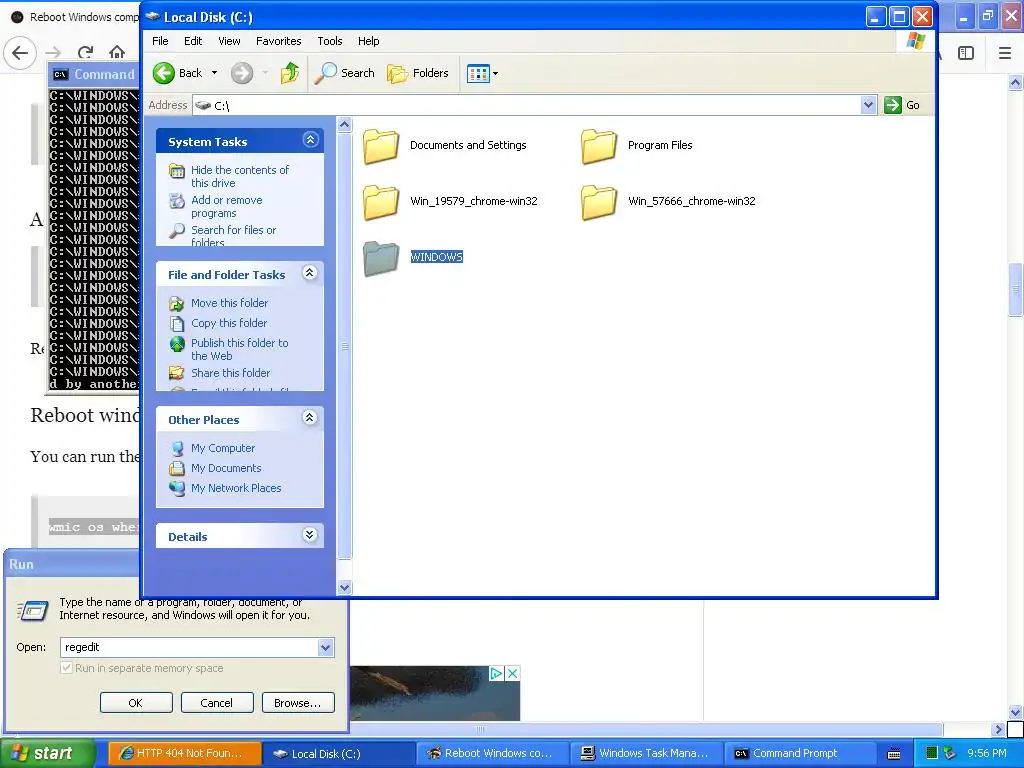Open the browser hamburger menu
The image size is (1024, 768).
pos(1005,53)
